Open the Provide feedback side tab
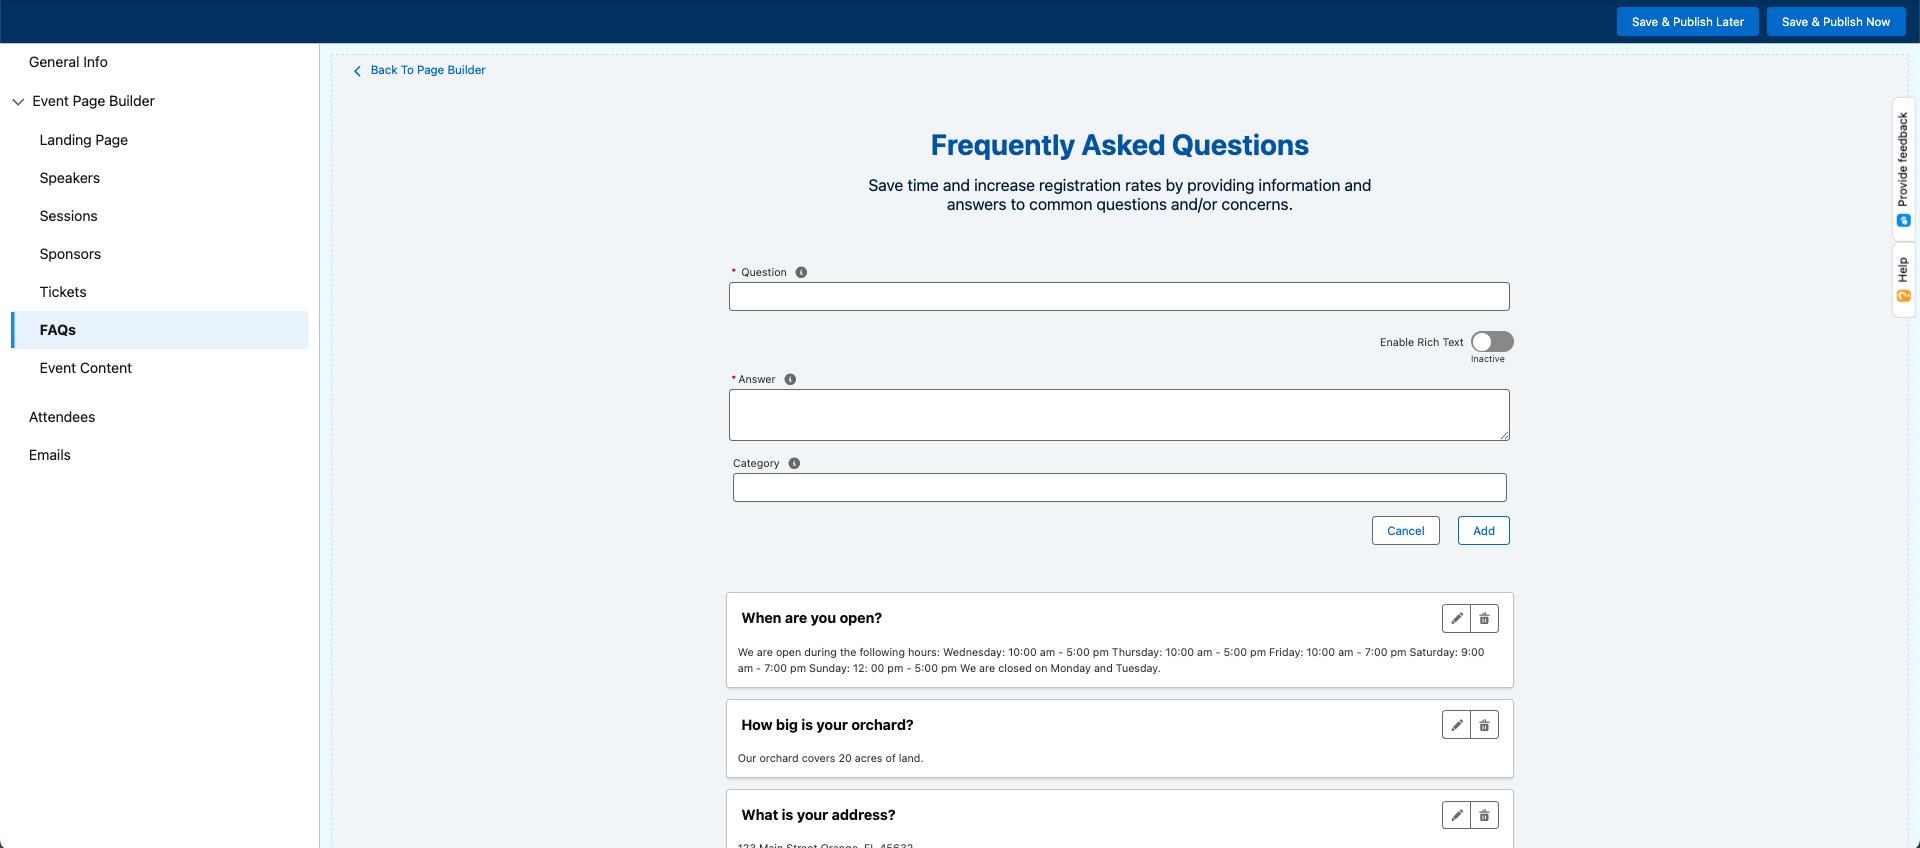The width and height of the screenshot is (1920, 848). [x=1903, y=169]
